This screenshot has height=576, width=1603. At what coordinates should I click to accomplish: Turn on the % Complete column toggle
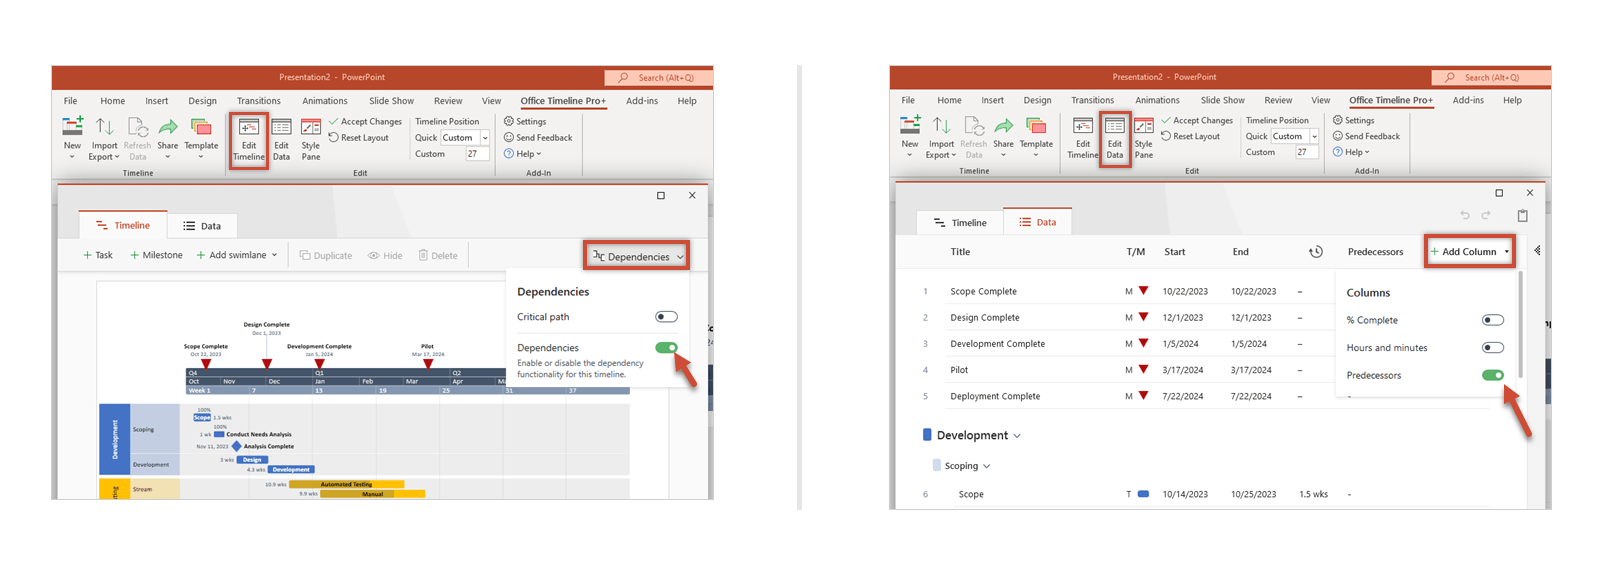[x=1492, y=321]
